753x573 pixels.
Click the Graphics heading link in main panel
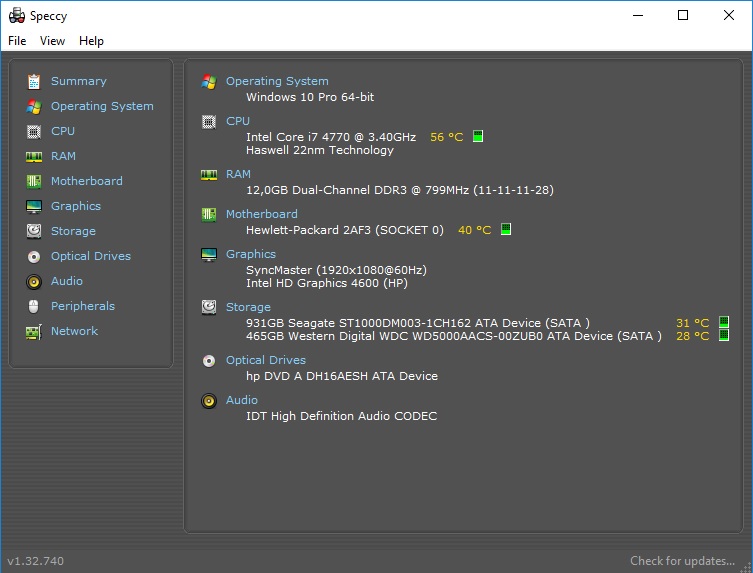[251, 254]
